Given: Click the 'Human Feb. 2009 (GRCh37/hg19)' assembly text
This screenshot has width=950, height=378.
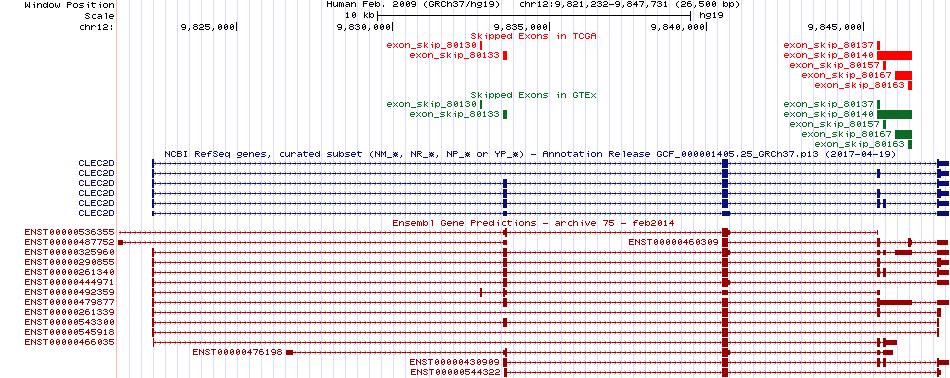Looking at the screenshot, I should tap(413, 4).
